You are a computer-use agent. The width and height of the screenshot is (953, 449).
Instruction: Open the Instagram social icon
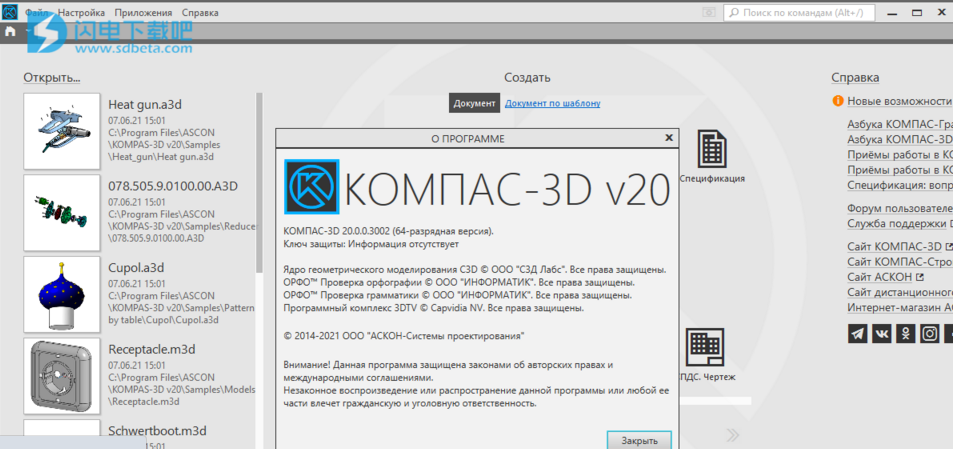929,333
